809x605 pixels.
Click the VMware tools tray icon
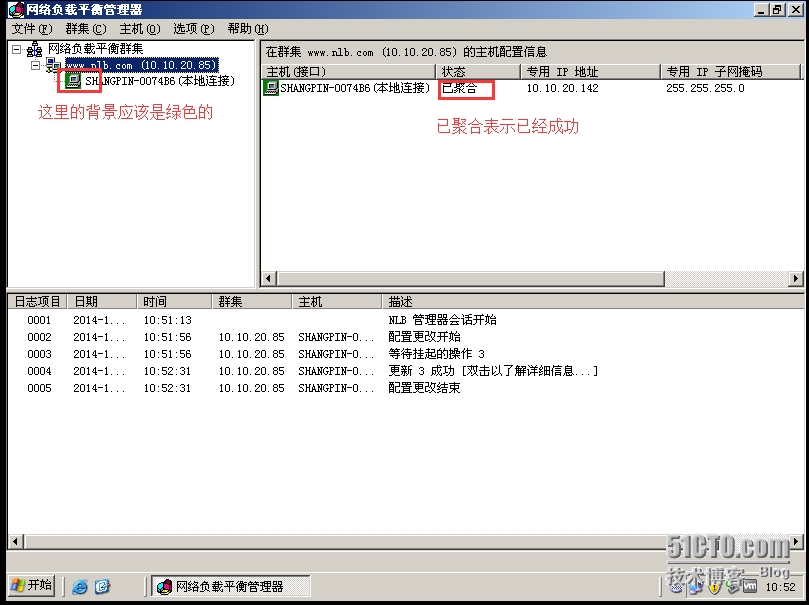coord(750,586)
